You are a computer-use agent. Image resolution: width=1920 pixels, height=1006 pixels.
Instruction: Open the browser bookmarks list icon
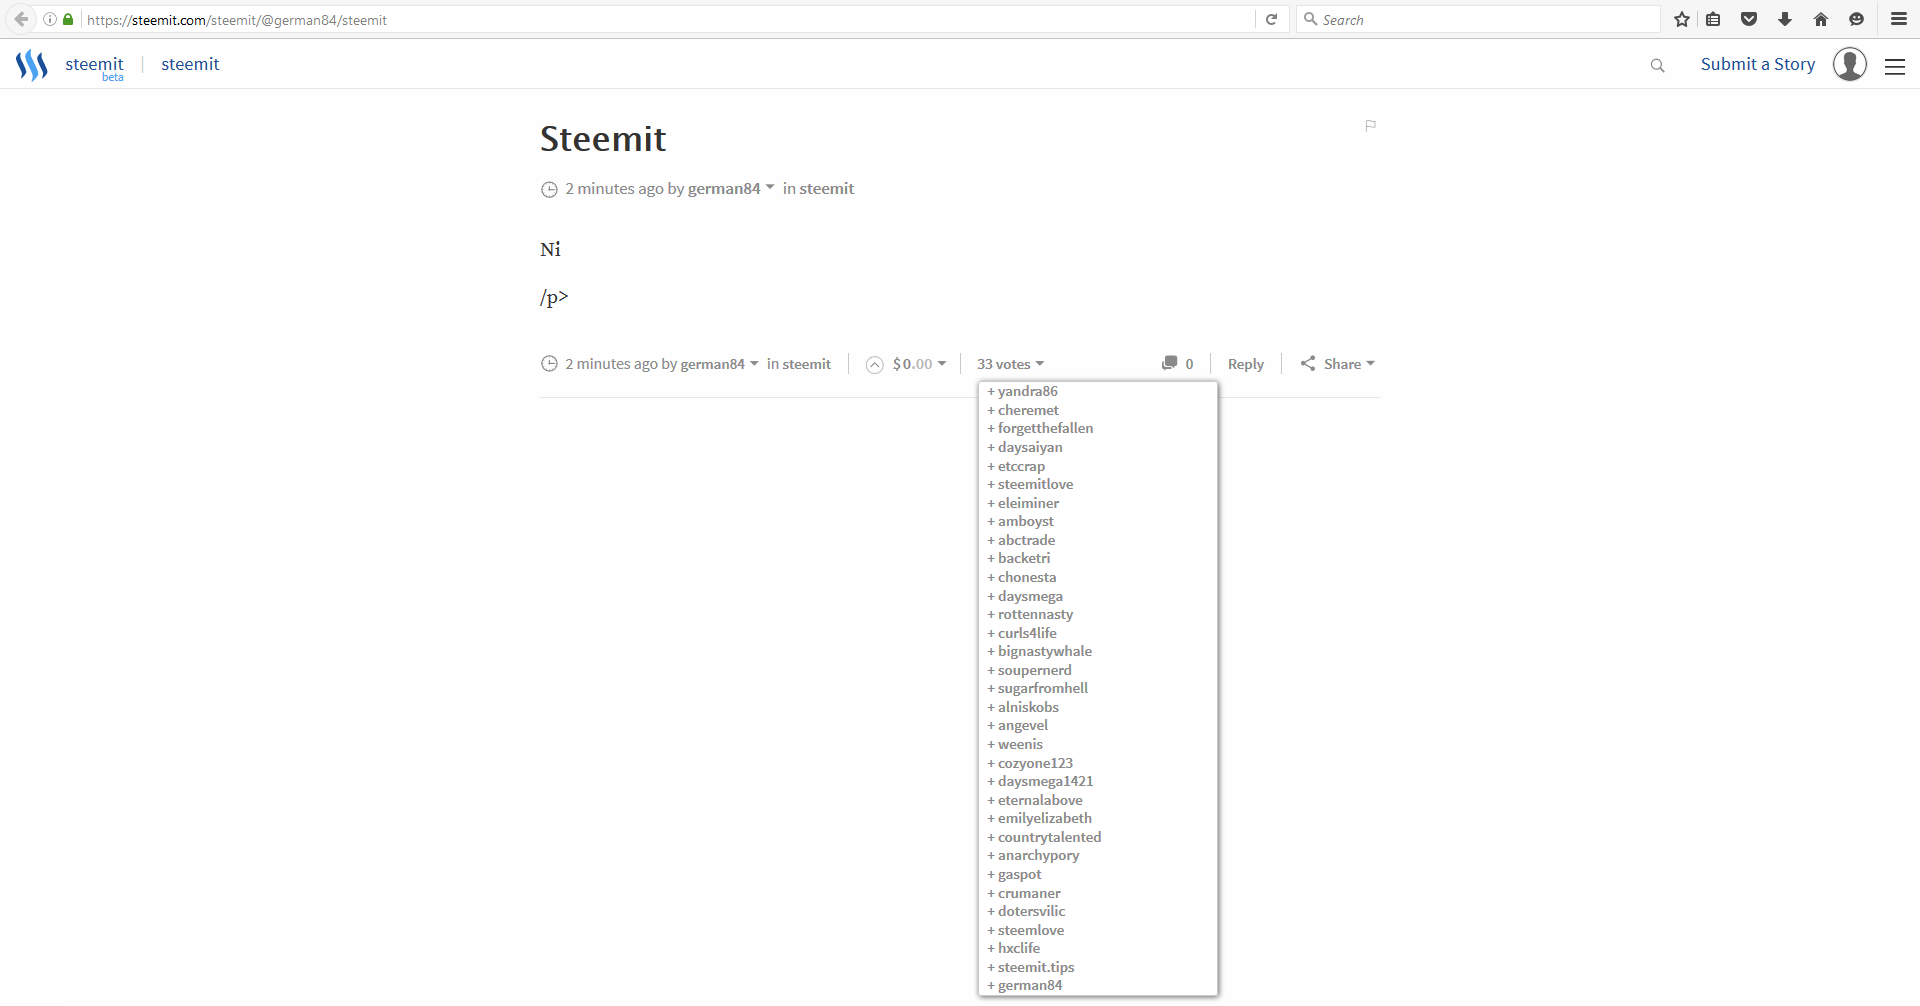point(1714,19)
